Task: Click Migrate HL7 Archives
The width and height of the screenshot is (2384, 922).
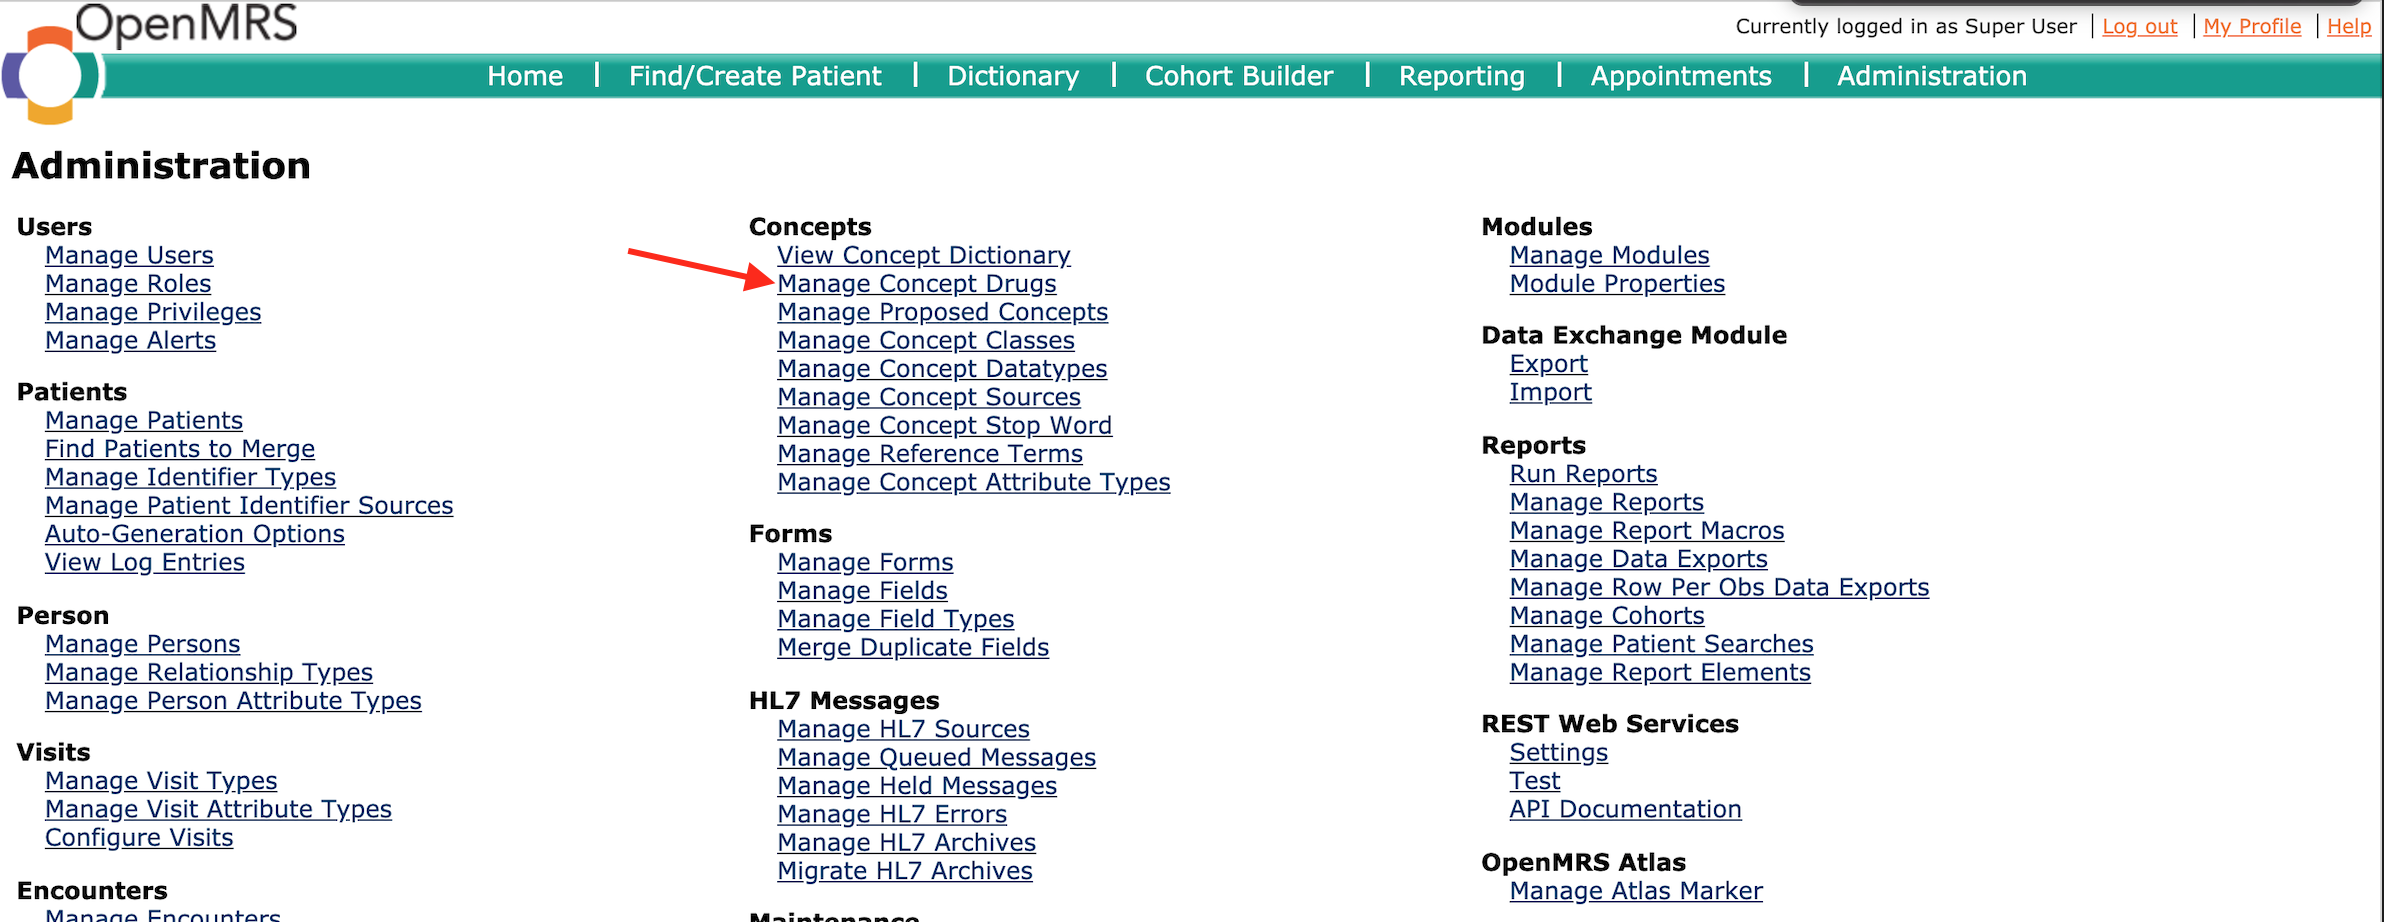Action: [905, 871]
